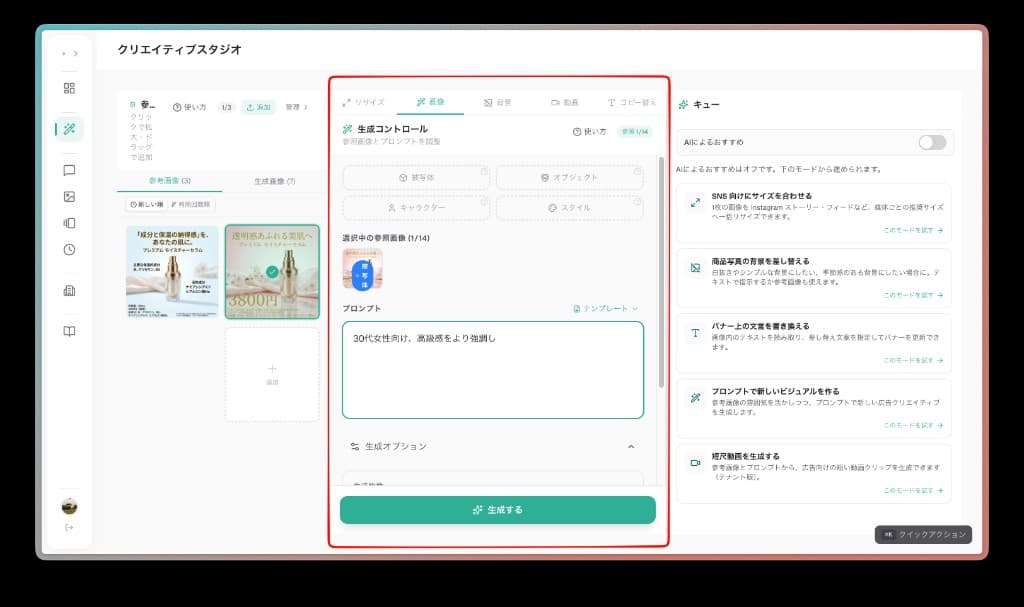This screenshot has height=607, width=1024.
Task: Click the 追加 upload button
Action: pos(256,107)
